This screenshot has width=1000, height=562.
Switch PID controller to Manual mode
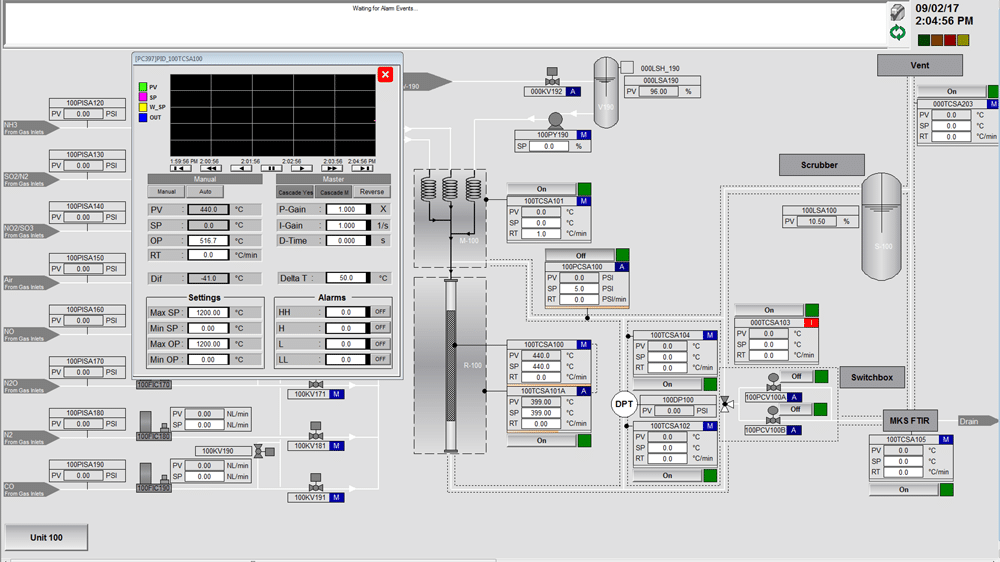[166, 192]
